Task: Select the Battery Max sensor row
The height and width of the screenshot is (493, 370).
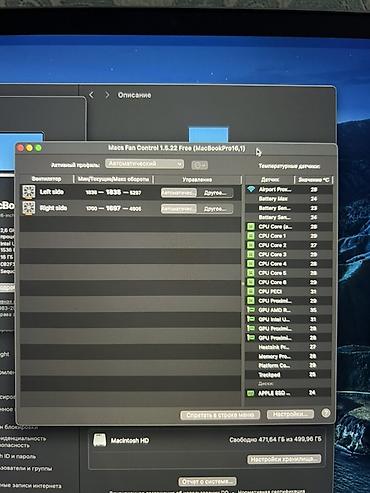Action: pyautogui.click(x=289, y=199)
